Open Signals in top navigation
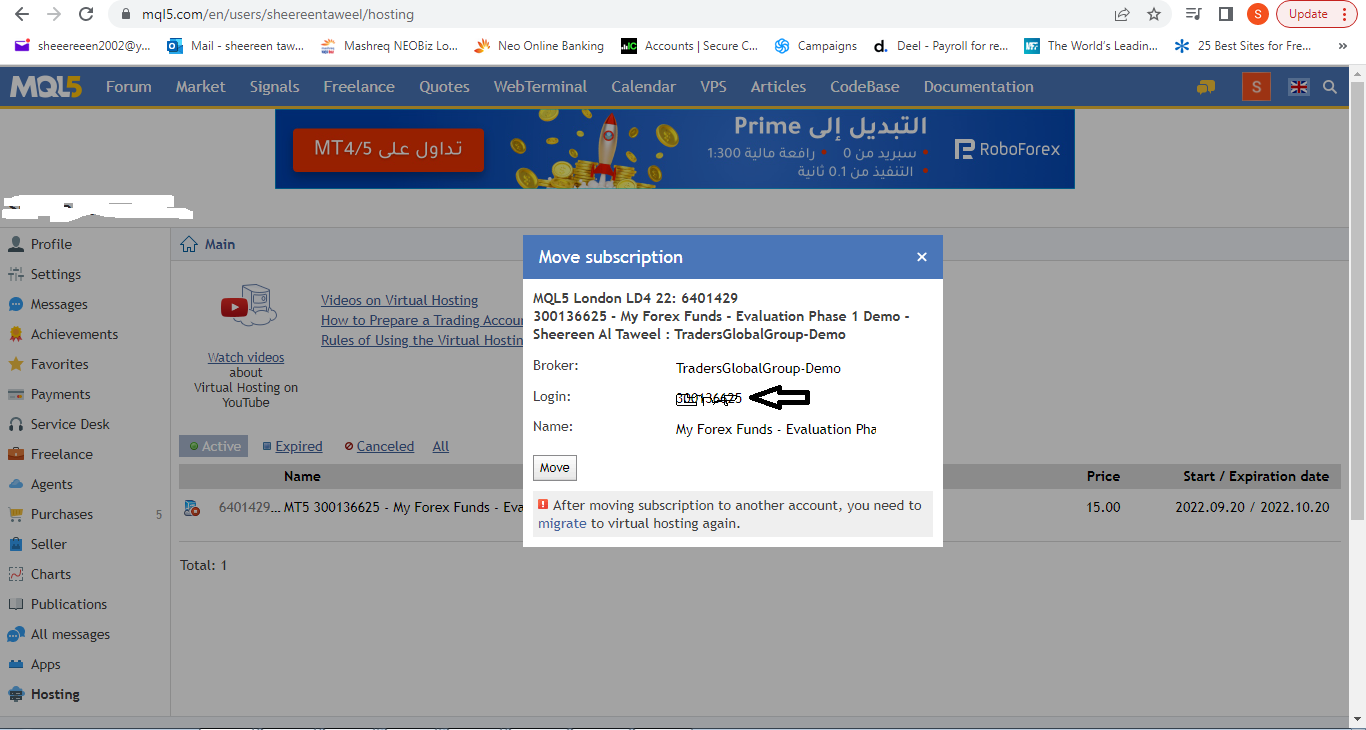The image size is (1366, 730). 275,87
